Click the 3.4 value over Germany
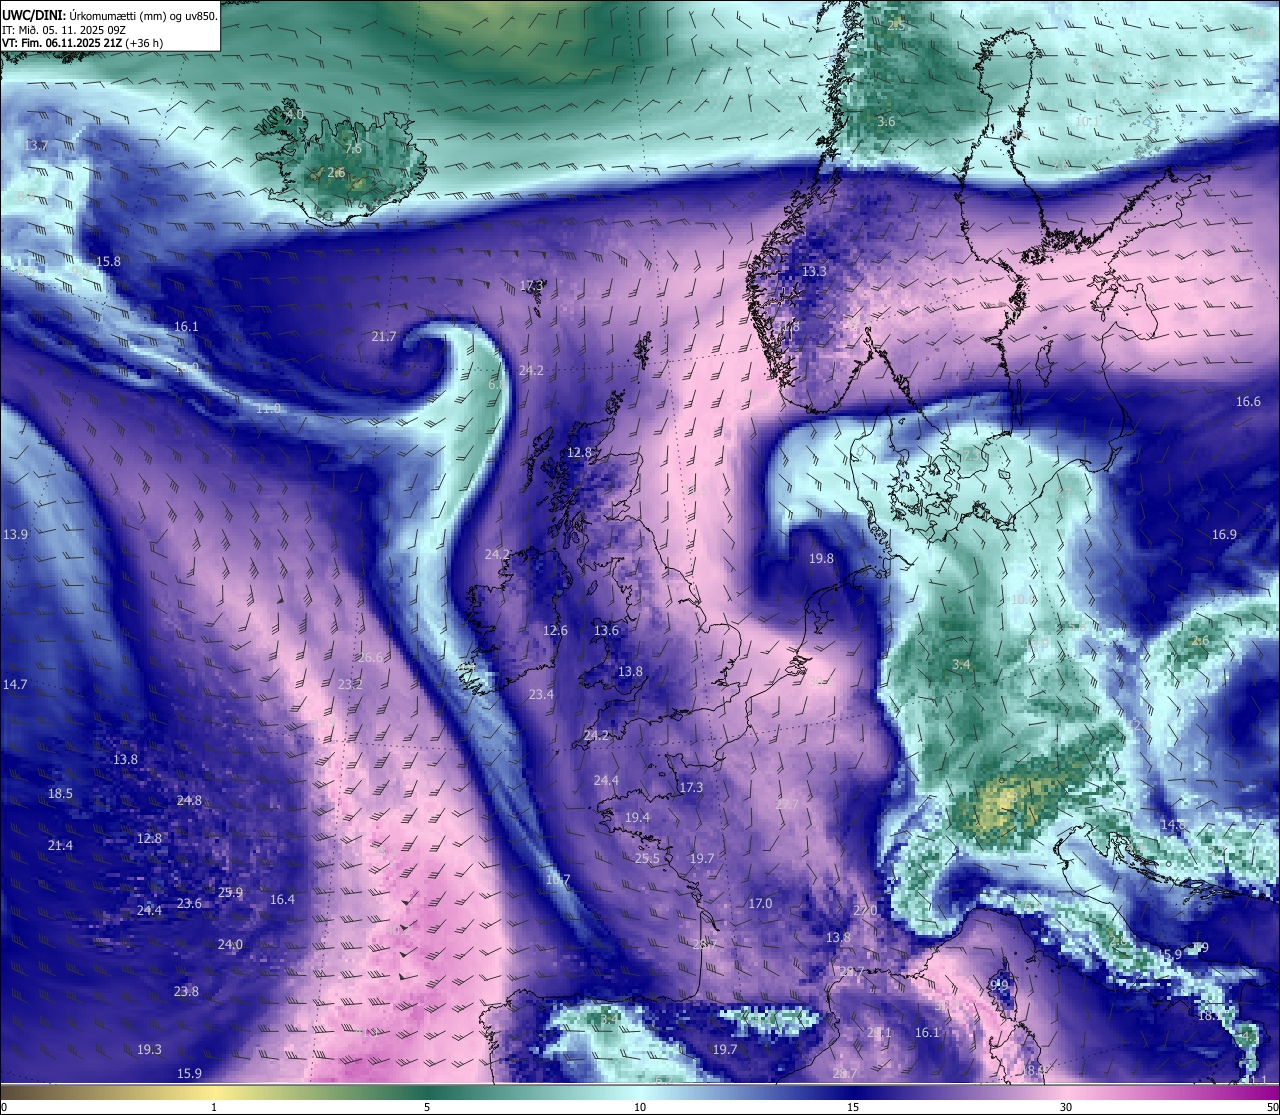Viewport: 1280px width, 1115px height. [x=961, y=664]
